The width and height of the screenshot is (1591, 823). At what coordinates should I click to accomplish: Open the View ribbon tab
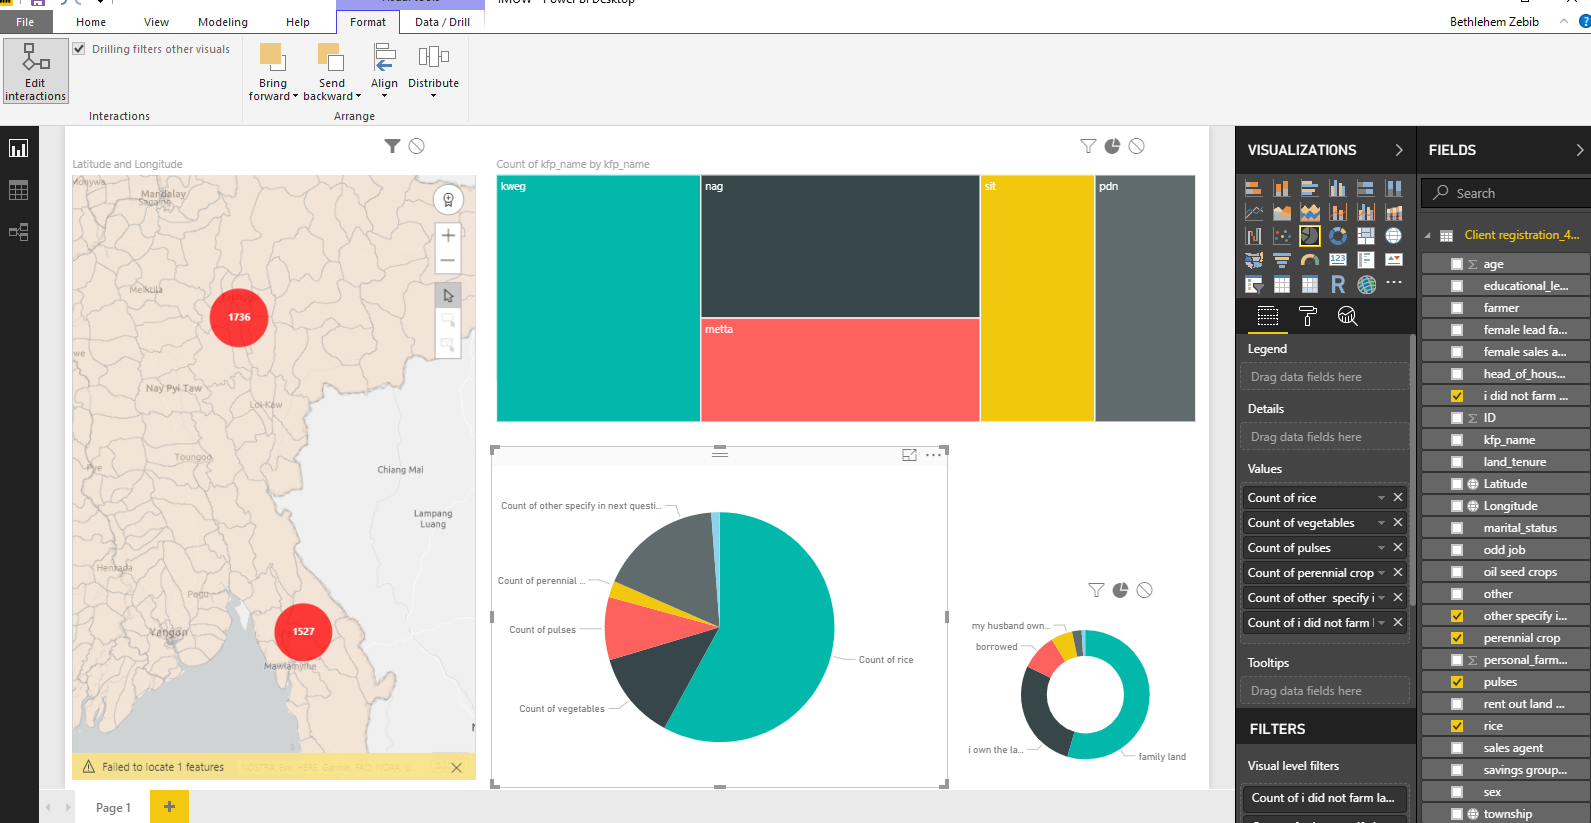point(156,22)
